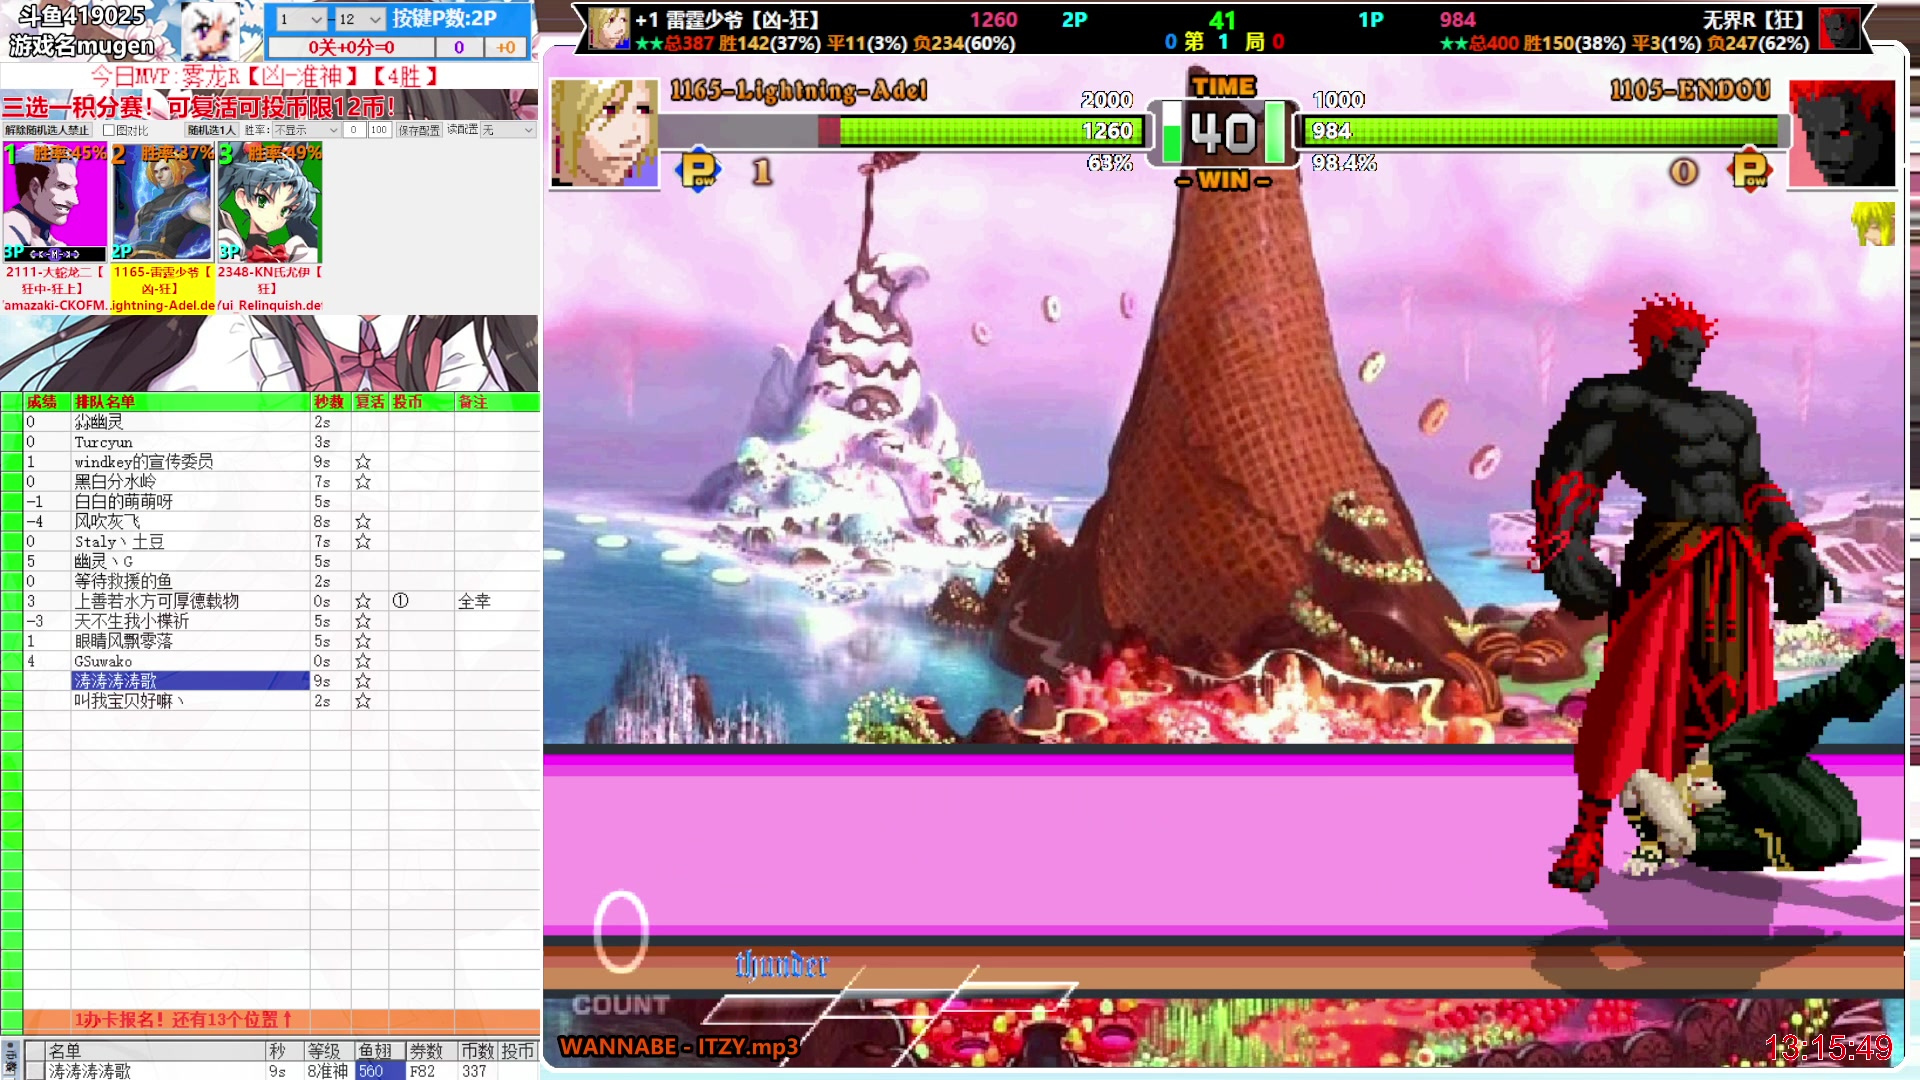This screenshot has height=1080, width=1920.
Task: Open the second number dropdown showing 12
Action: coord(360,19)
